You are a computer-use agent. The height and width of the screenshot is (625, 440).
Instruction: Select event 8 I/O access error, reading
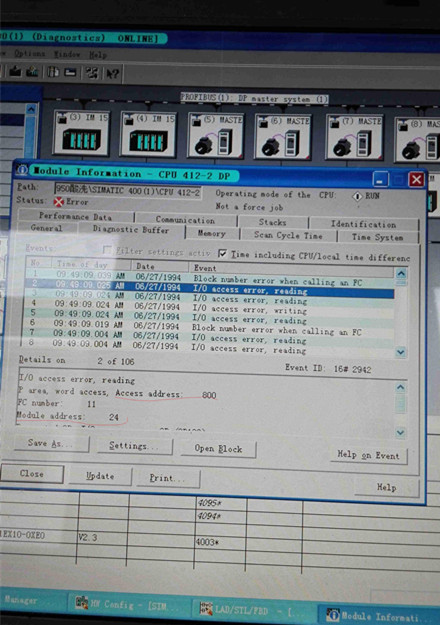[208, 346]
